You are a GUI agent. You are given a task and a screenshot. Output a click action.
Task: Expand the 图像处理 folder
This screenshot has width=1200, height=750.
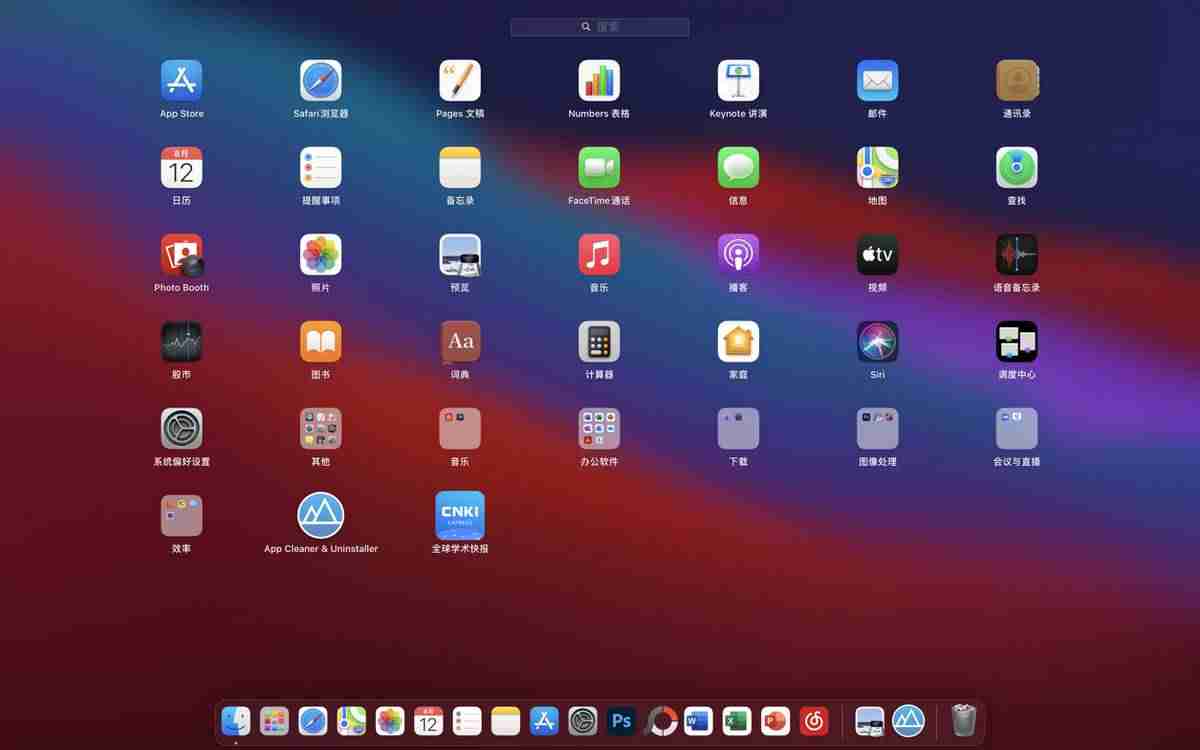(877, 429)
